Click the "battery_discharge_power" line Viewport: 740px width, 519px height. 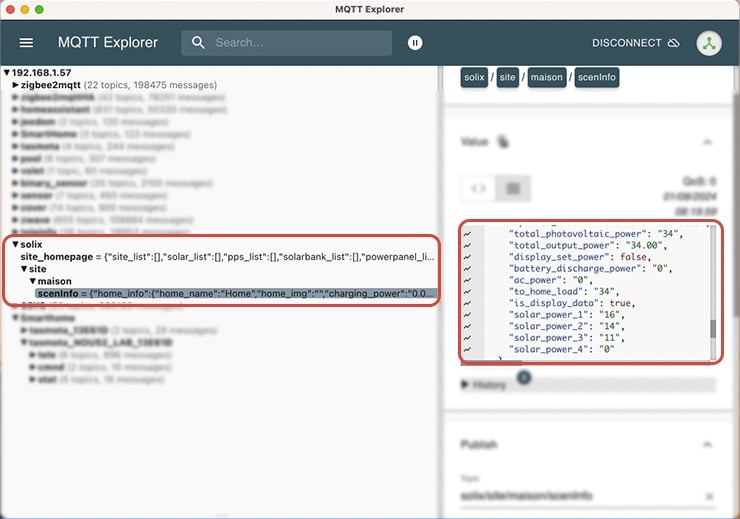pyautogui.click(x=590, y=268)
